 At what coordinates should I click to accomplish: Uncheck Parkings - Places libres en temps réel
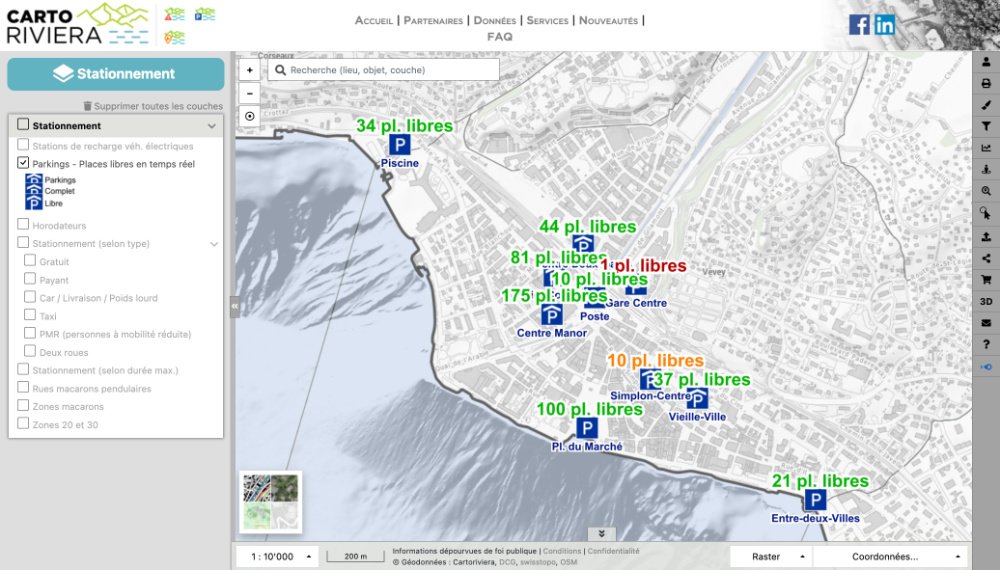click(x=24, y=162)
